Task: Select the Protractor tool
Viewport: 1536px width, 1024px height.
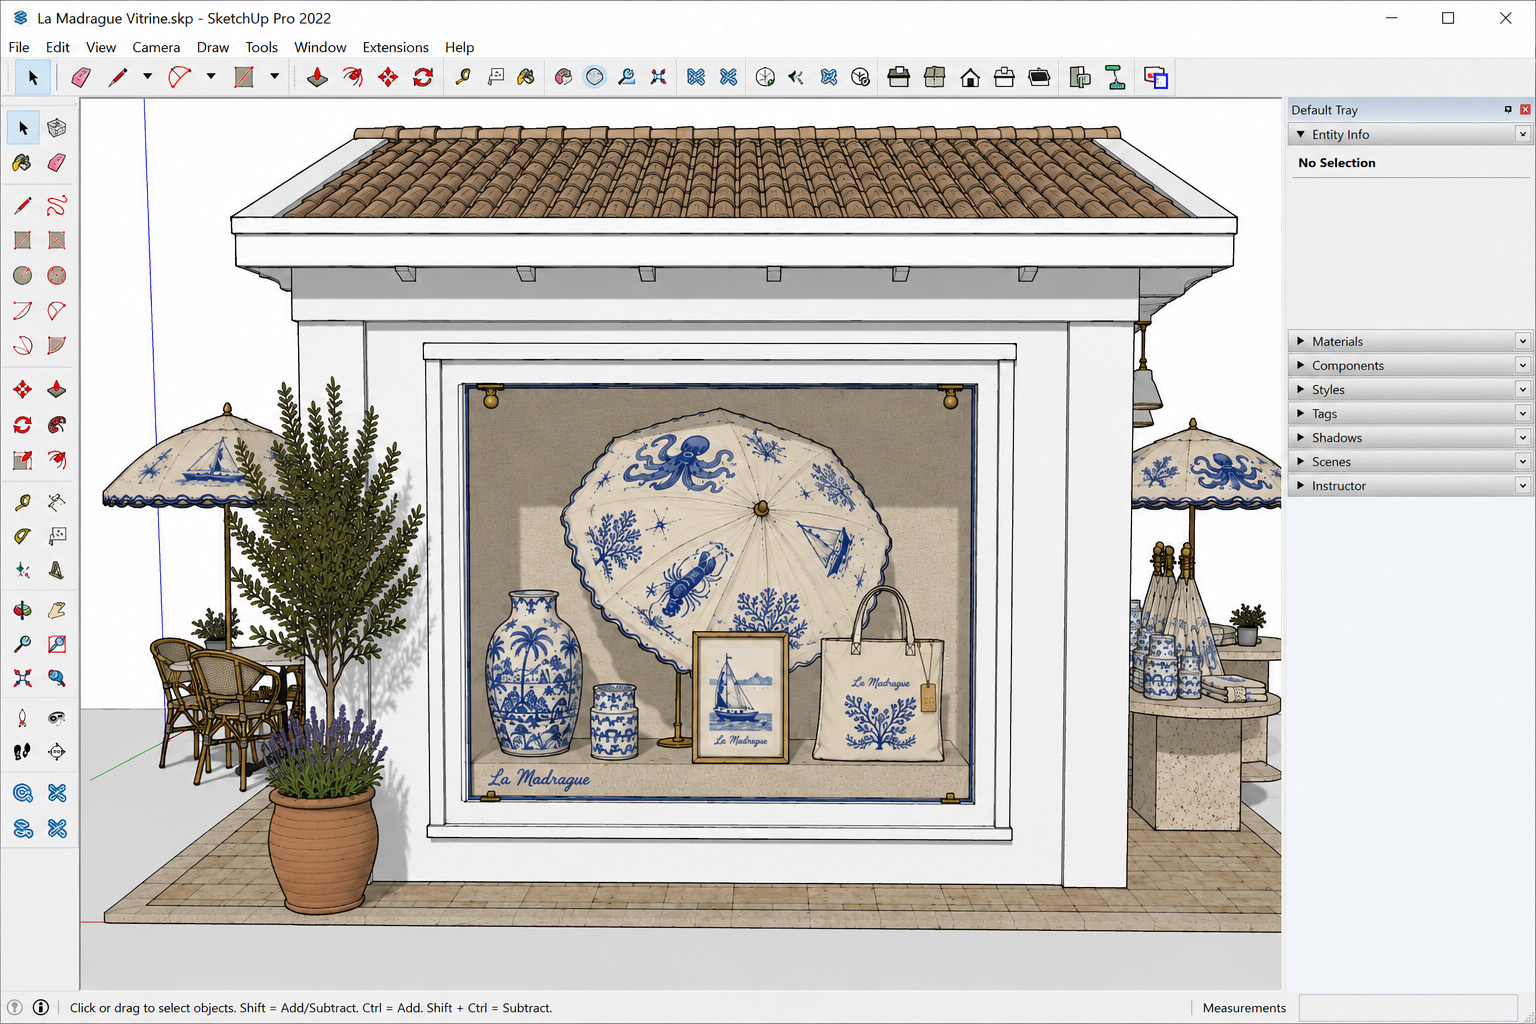Action: click(x=22, y=536)
